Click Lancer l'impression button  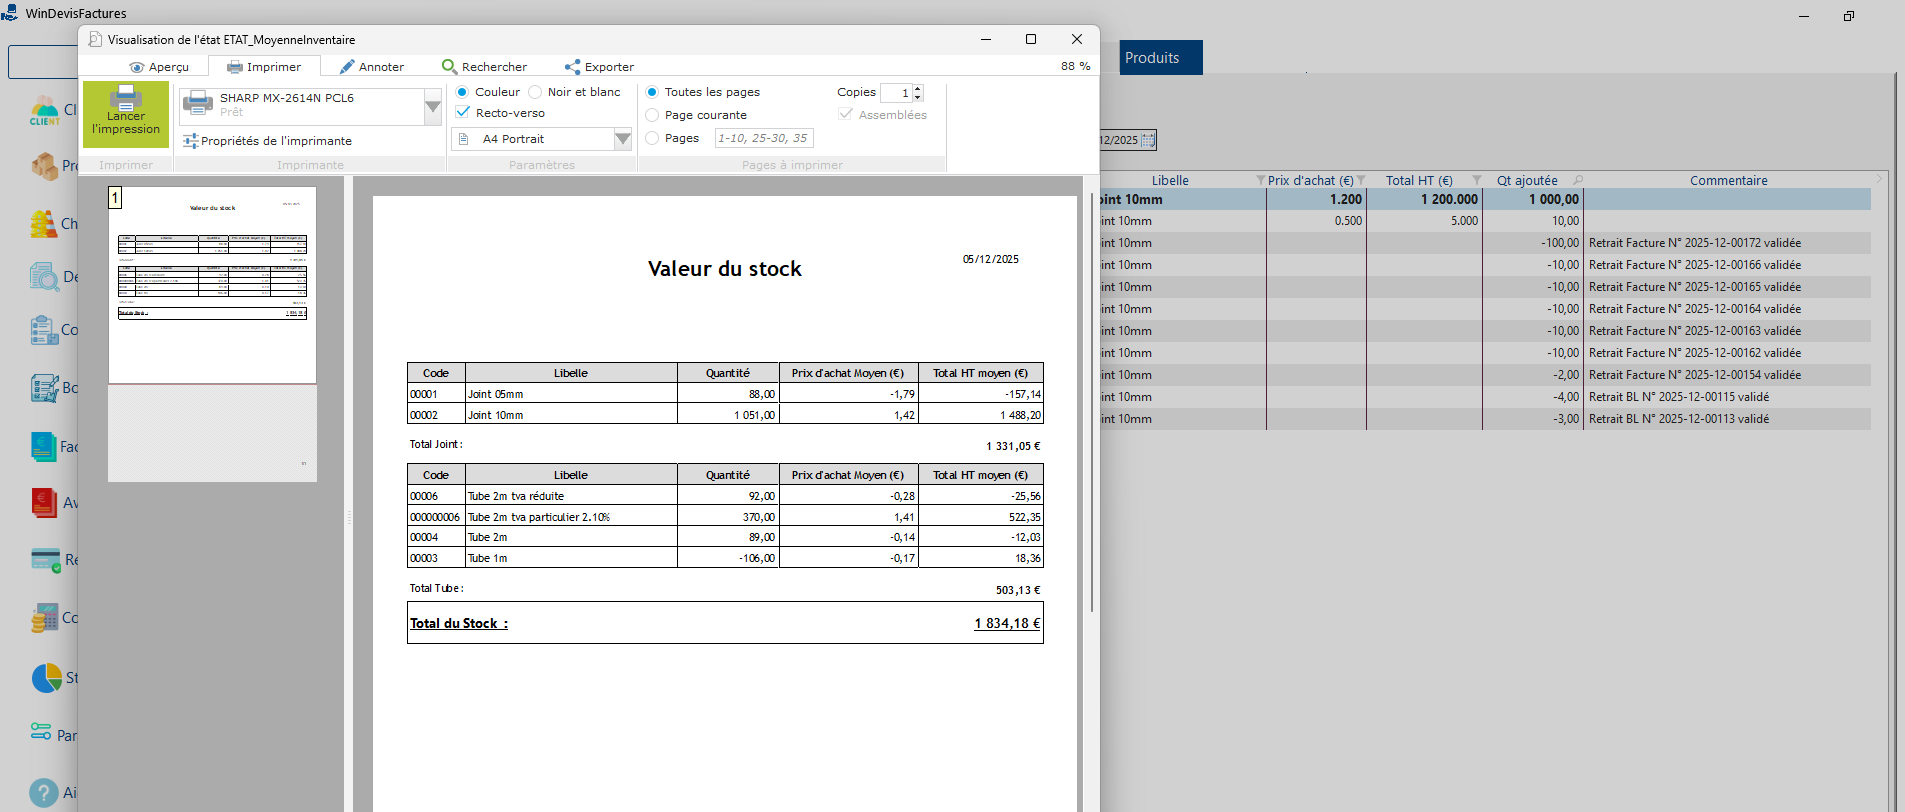tap(126, 115)
